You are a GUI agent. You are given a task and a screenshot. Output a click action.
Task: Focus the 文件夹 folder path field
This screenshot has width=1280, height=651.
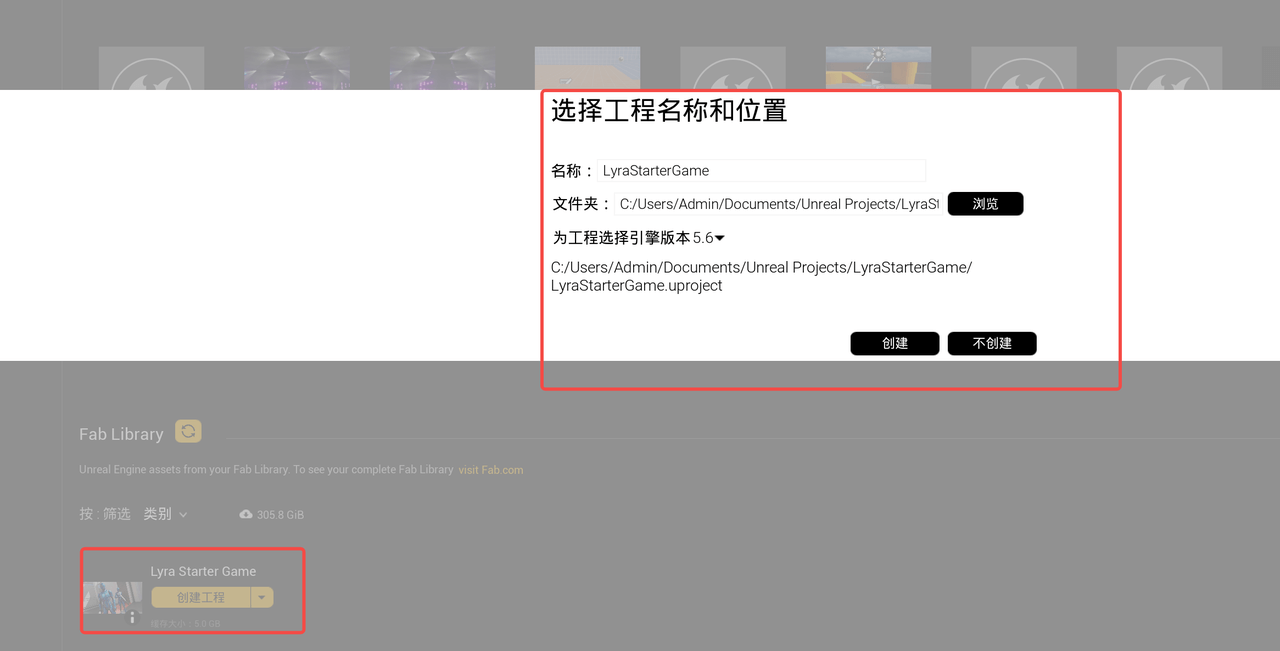pos(778,204)
